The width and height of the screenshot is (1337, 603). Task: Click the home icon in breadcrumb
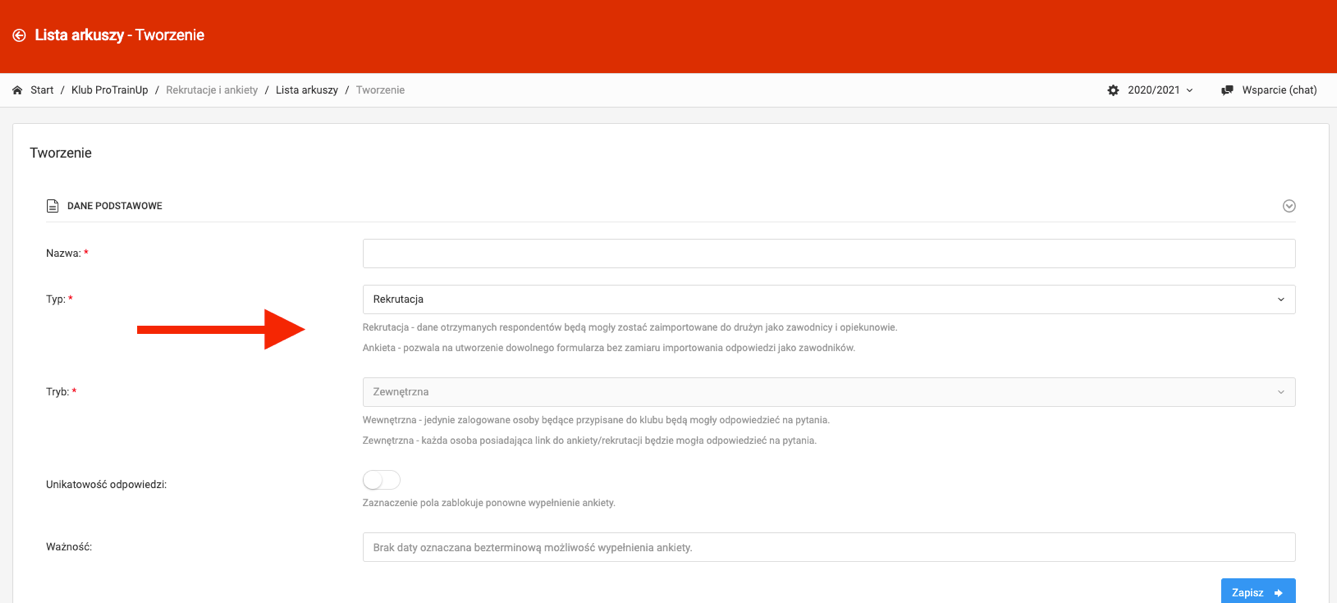click(17, 90)
